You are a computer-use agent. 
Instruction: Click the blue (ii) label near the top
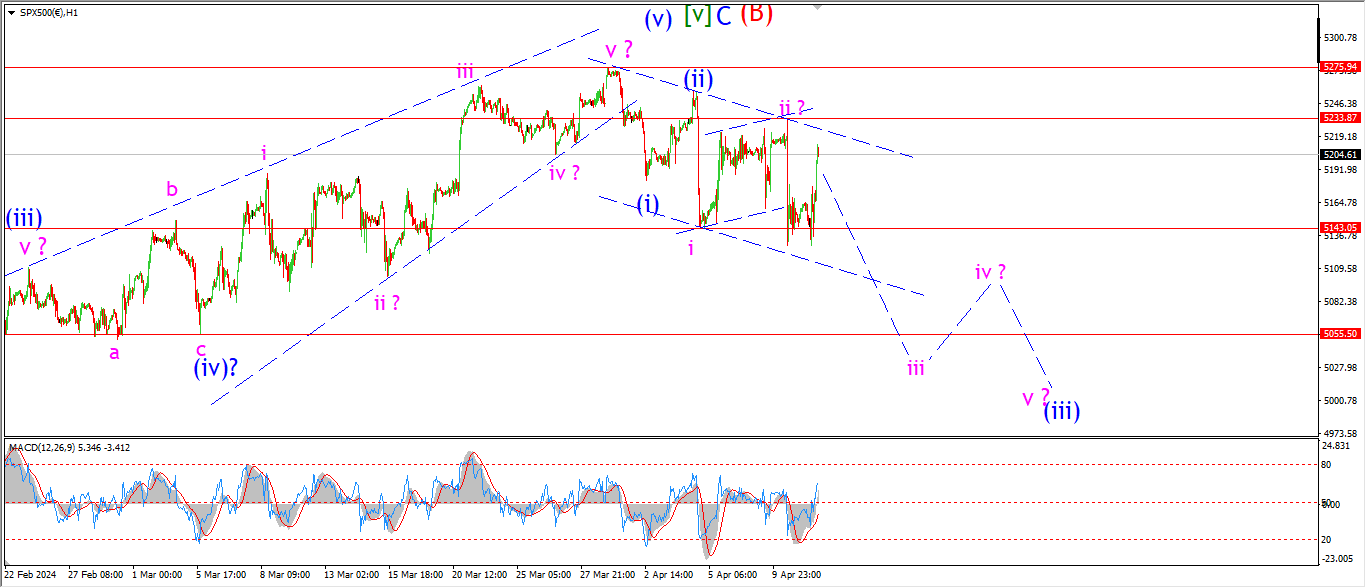(697, 79)
